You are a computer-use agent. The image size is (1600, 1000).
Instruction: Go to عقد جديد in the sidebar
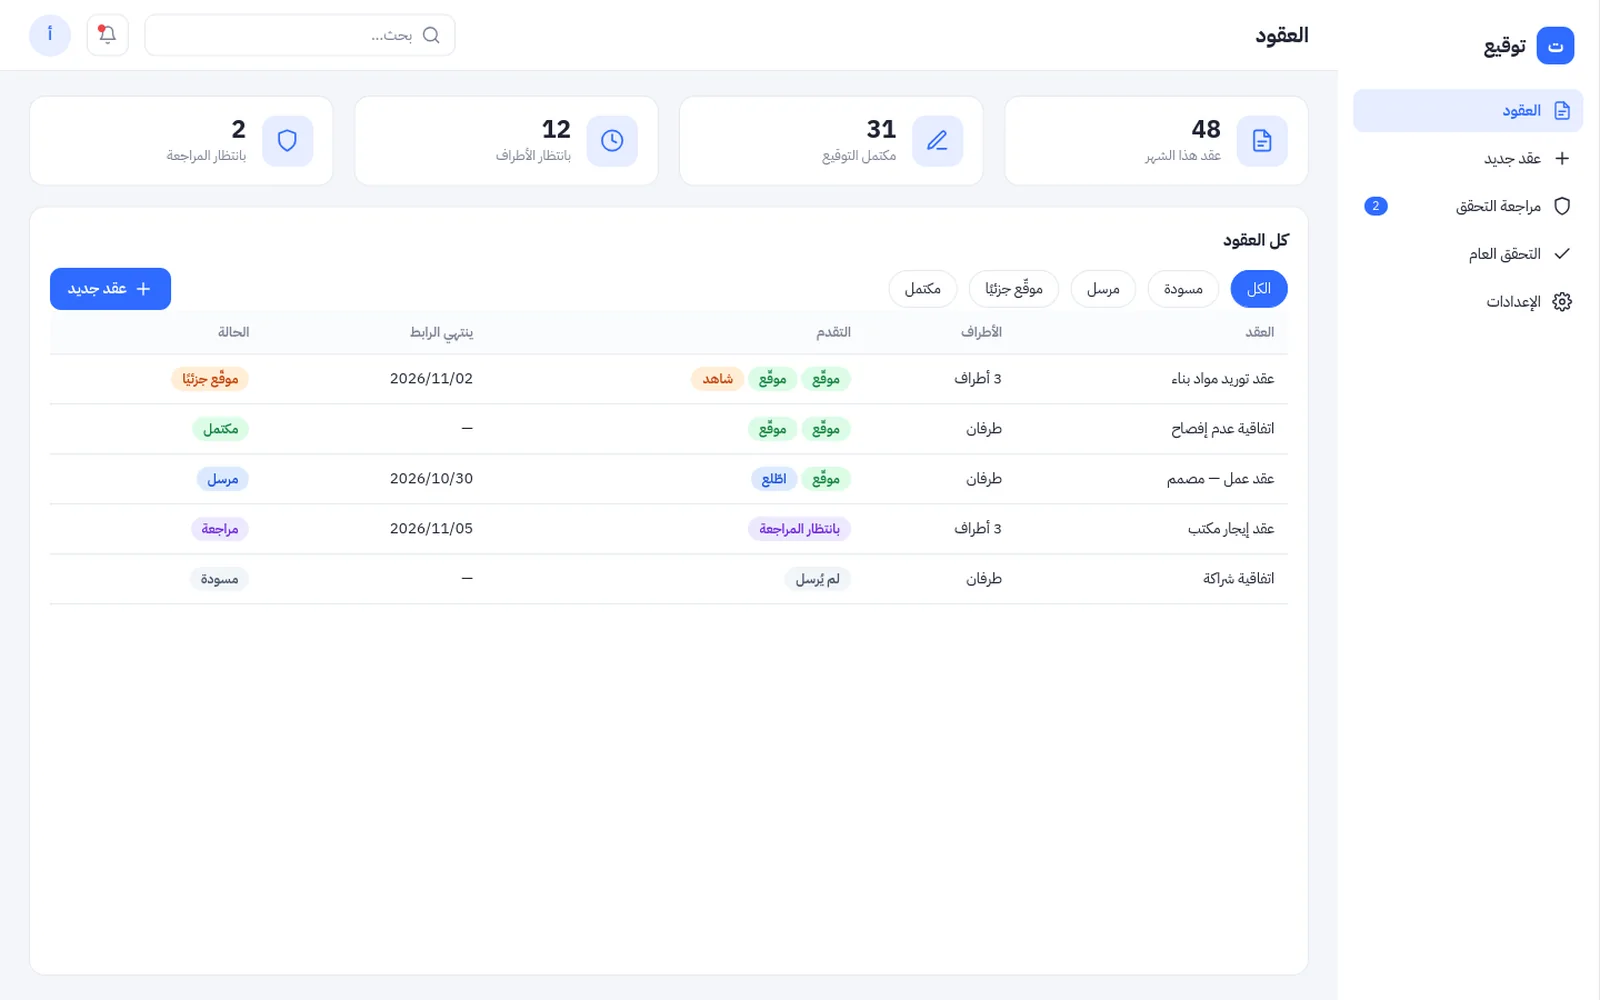[x=1468, y=158]
